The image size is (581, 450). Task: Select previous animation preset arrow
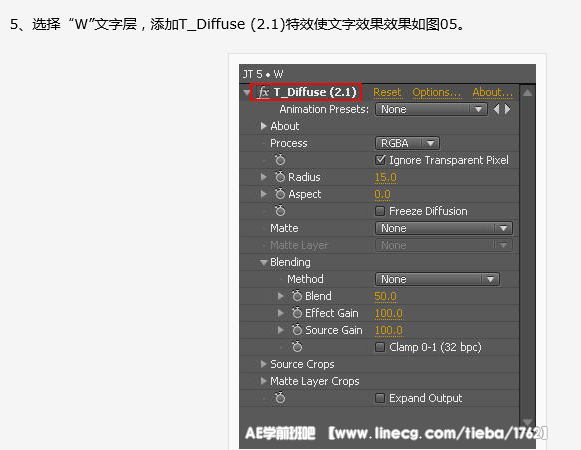497,109
